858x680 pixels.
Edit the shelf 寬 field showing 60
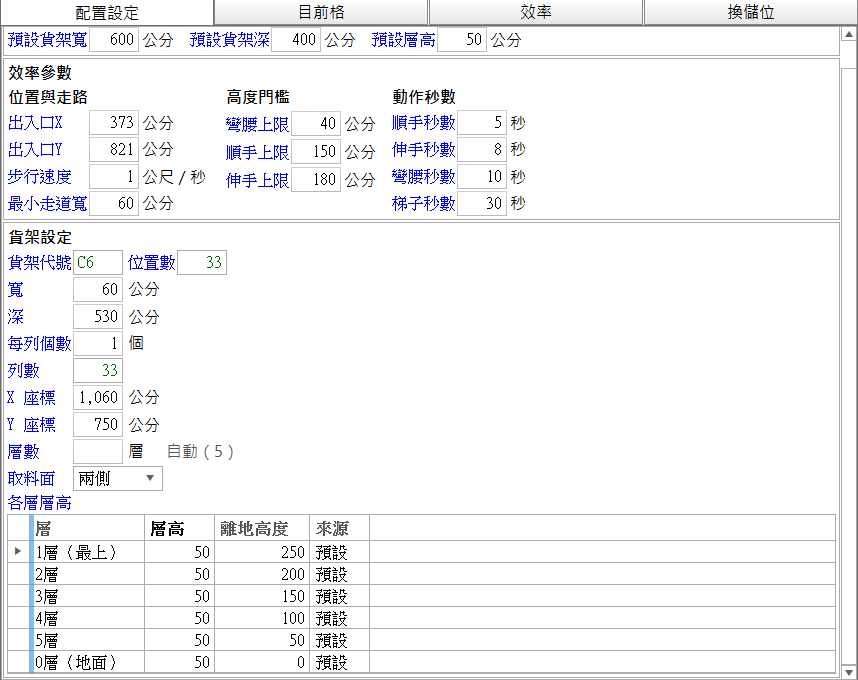pyautogui.click(x=98, y=289)
